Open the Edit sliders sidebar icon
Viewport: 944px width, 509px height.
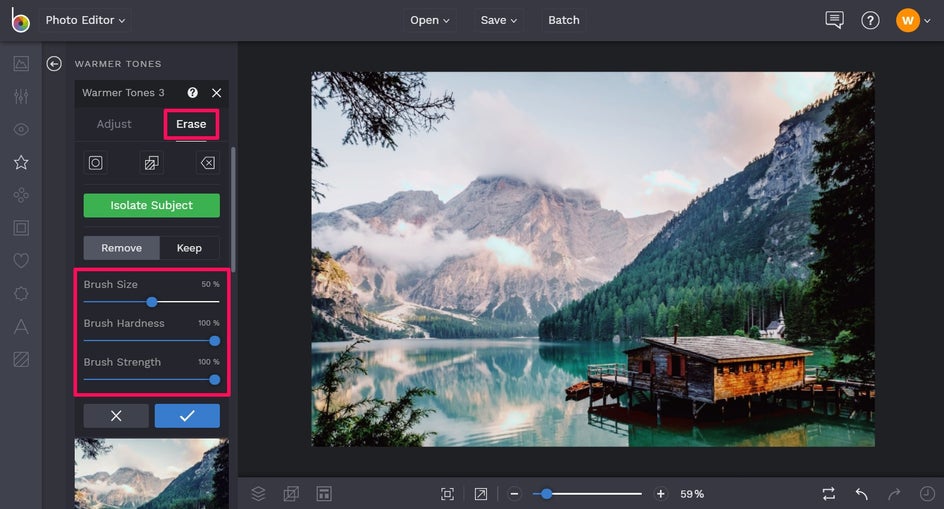(21, 96)
